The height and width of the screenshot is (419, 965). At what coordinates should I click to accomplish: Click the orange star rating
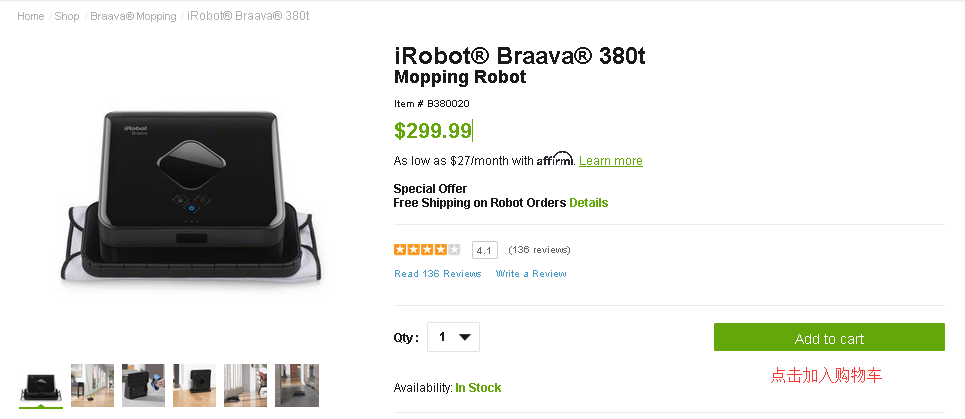tap(427, 249)
